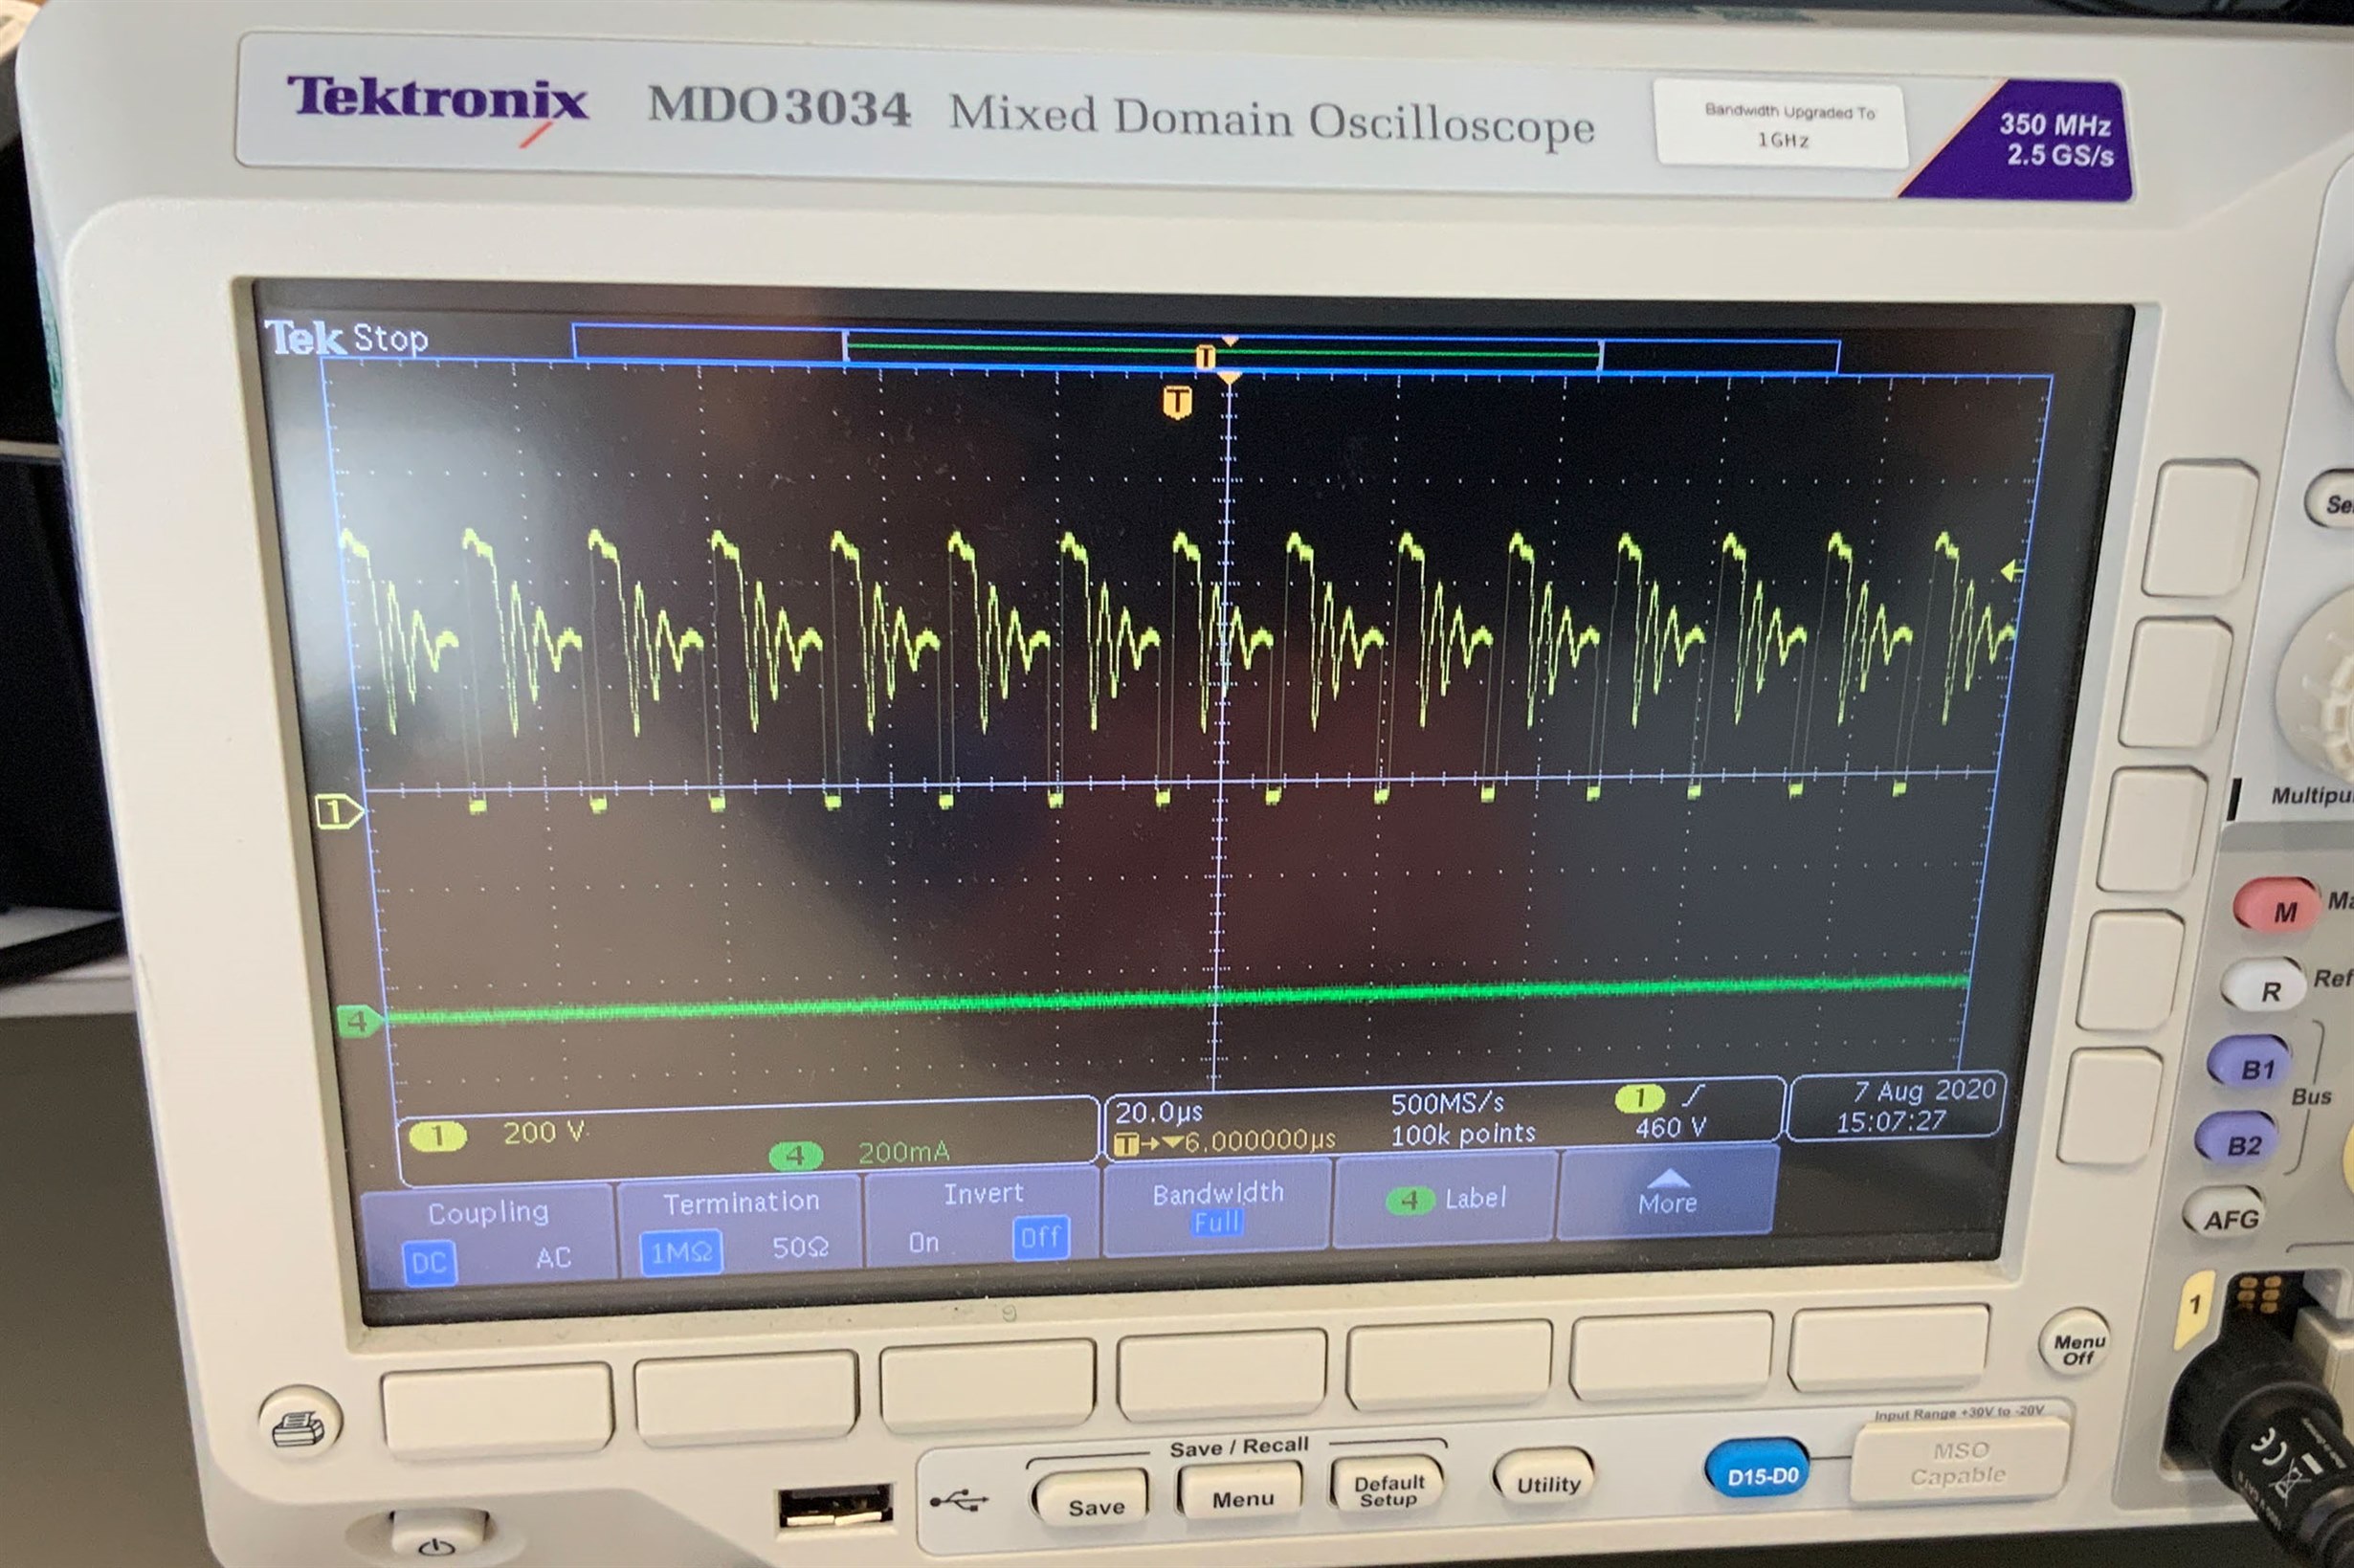Open channel 4 Label menu
This screenshot has width=2354, height=1568.
click(1445, 1198)
